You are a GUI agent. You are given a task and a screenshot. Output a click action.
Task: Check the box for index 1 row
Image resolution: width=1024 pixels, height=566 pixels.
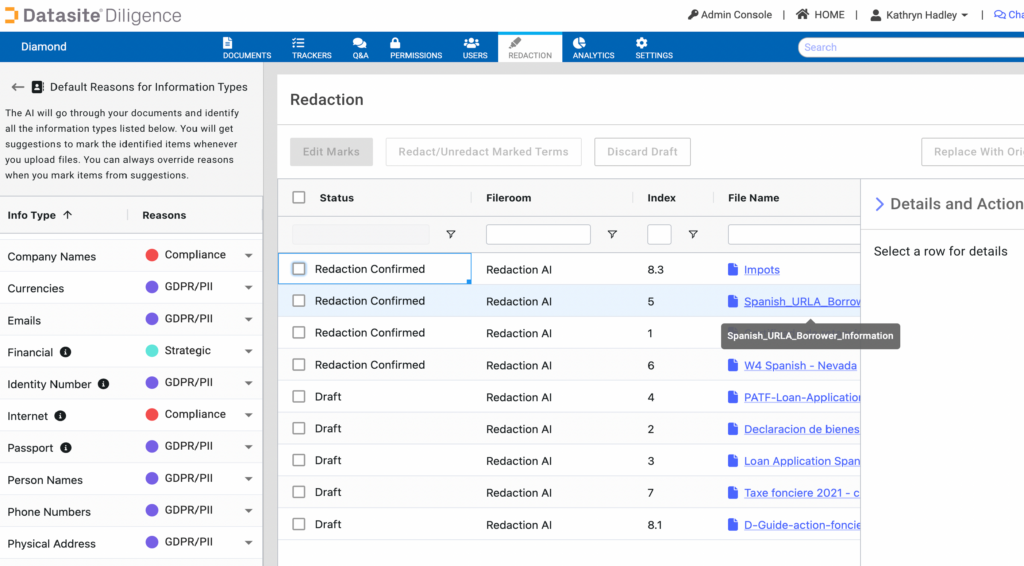[x=298, y=332]
